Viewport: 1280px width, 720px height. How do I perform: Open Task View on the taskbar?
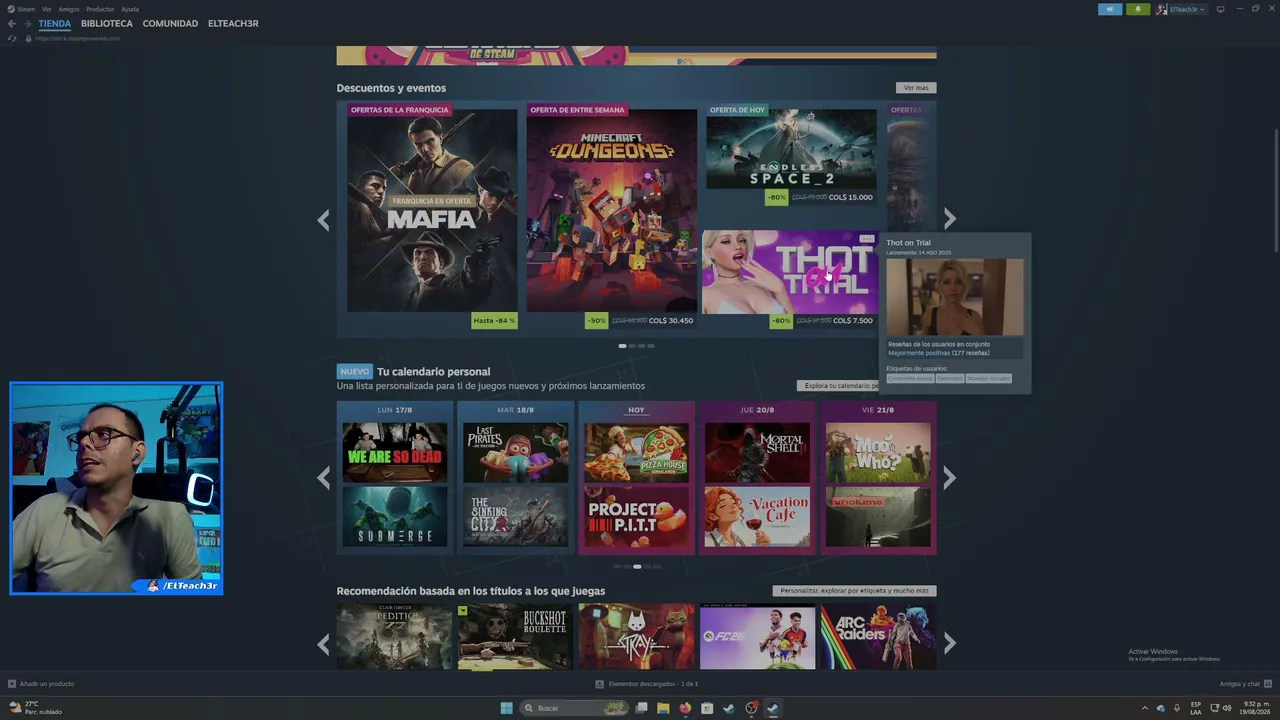tap(641, 708)
